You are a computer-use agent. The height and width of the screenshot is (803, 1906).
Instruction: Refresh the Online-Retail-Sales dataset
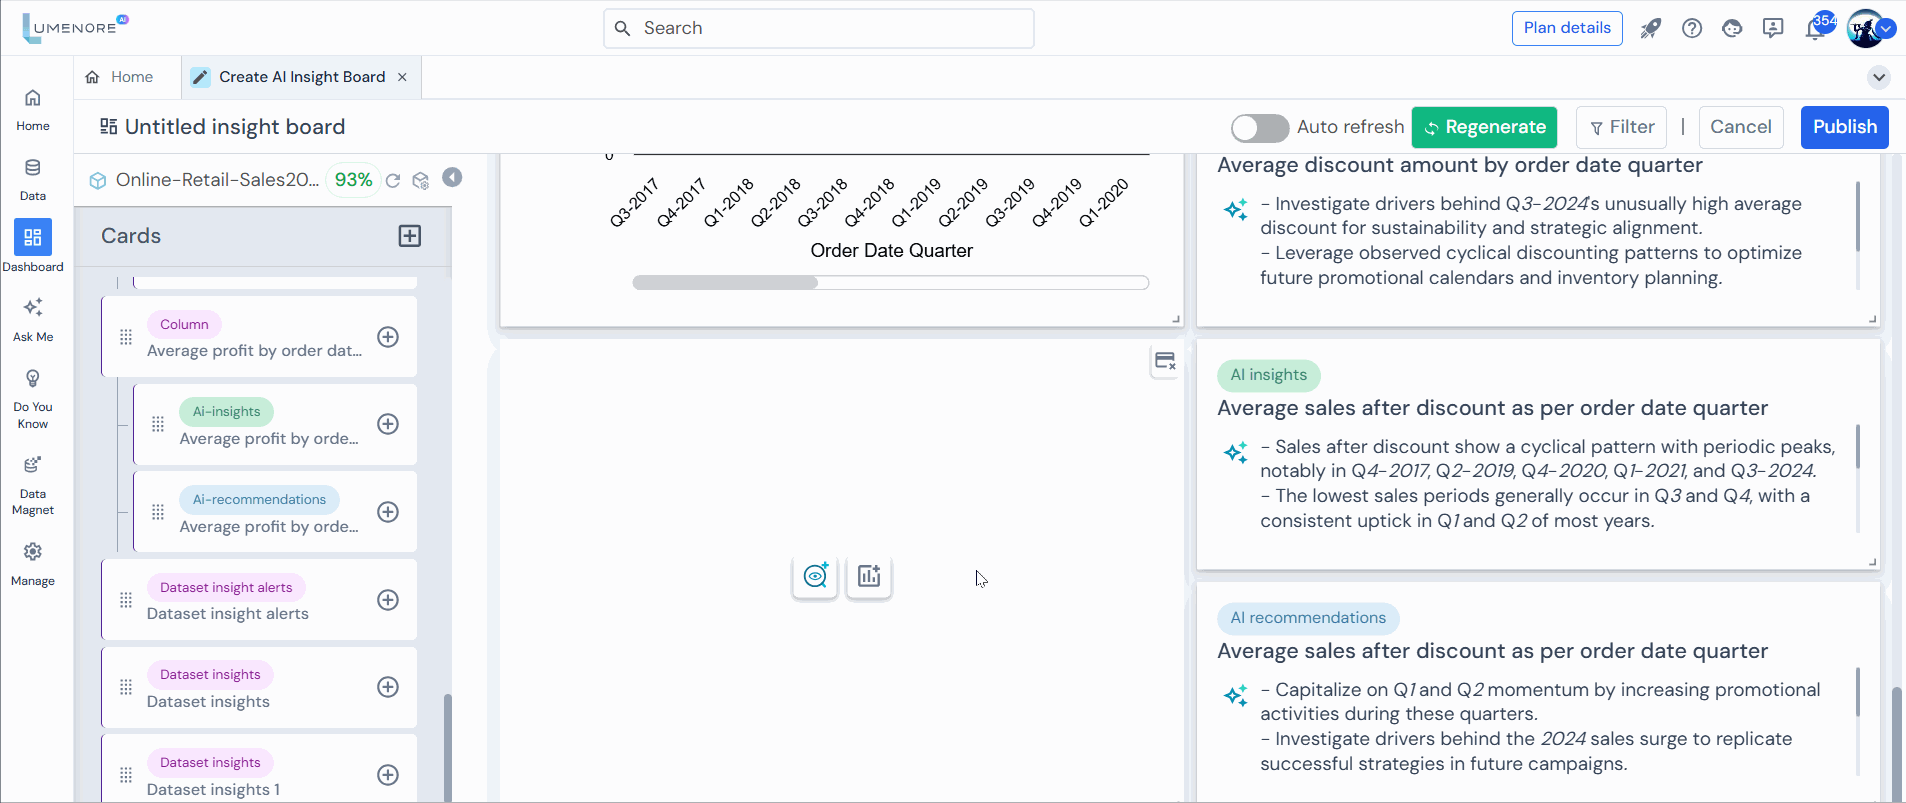click(x=393, y=180)
